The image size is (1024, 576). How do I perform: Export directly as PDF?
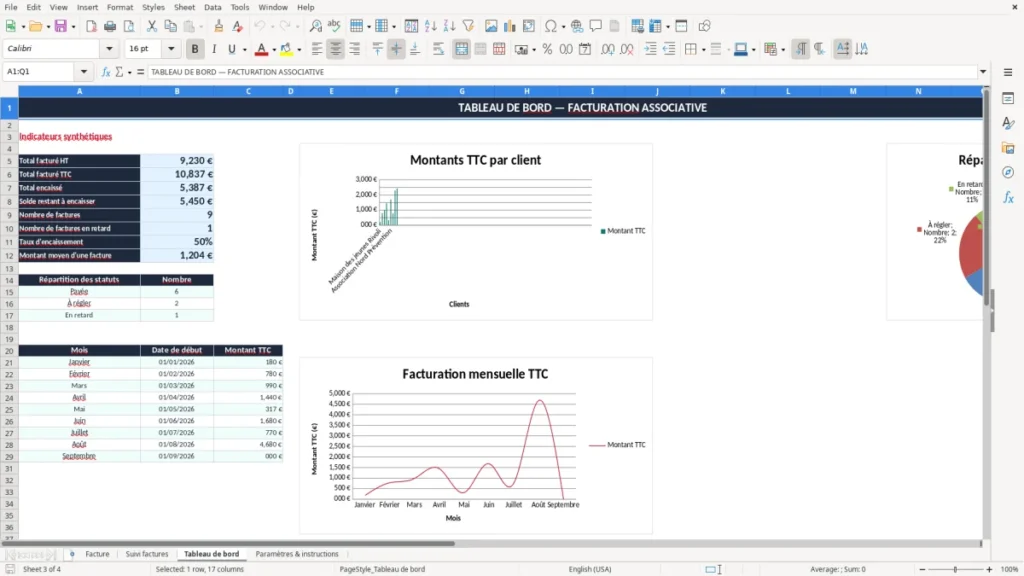[91, 26]
